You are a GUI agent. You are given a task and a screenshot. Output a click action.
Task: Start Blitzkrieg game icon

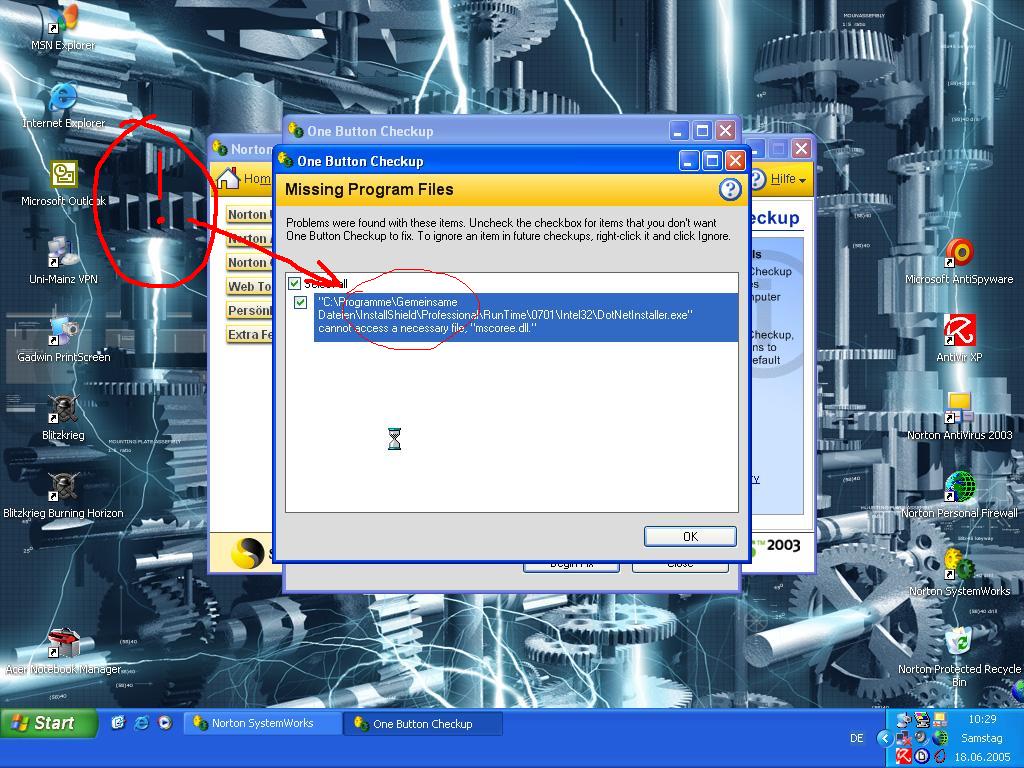(63, 418)
